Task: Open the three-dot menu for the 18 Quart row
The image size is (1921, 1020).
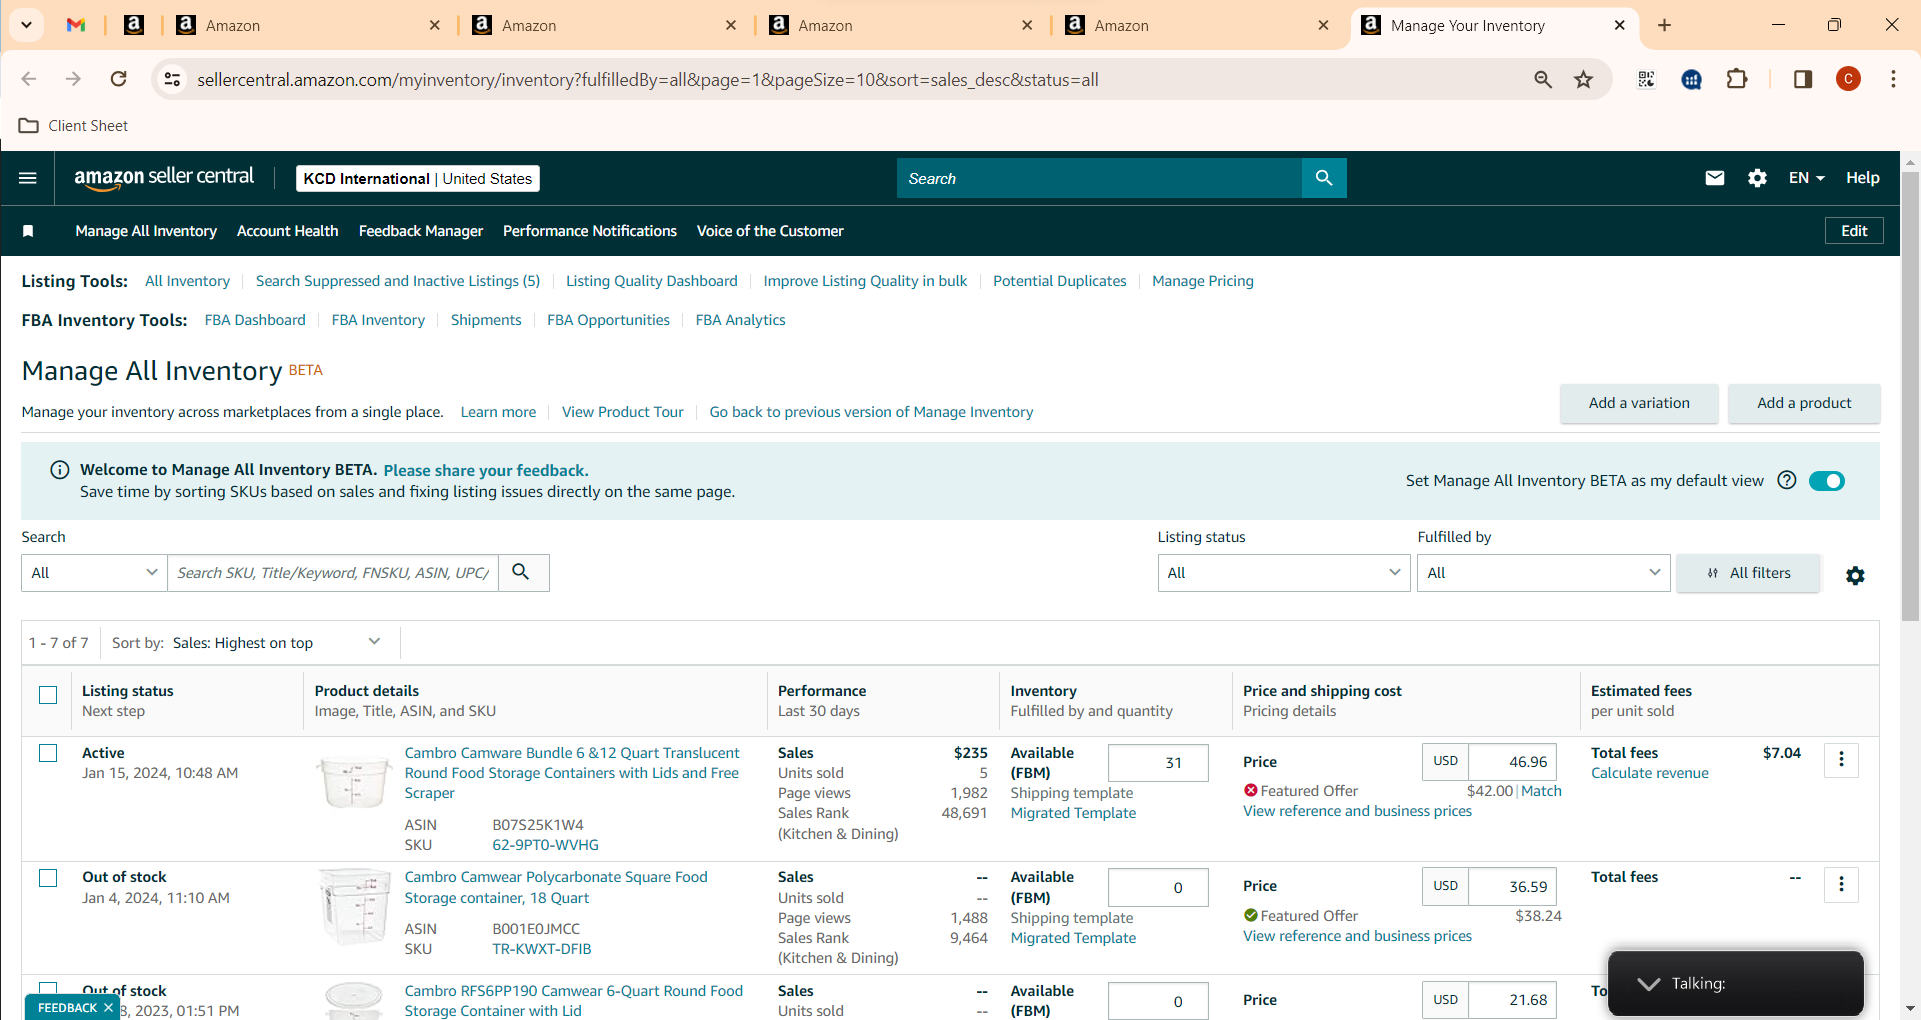Action: pos(1841,884)
